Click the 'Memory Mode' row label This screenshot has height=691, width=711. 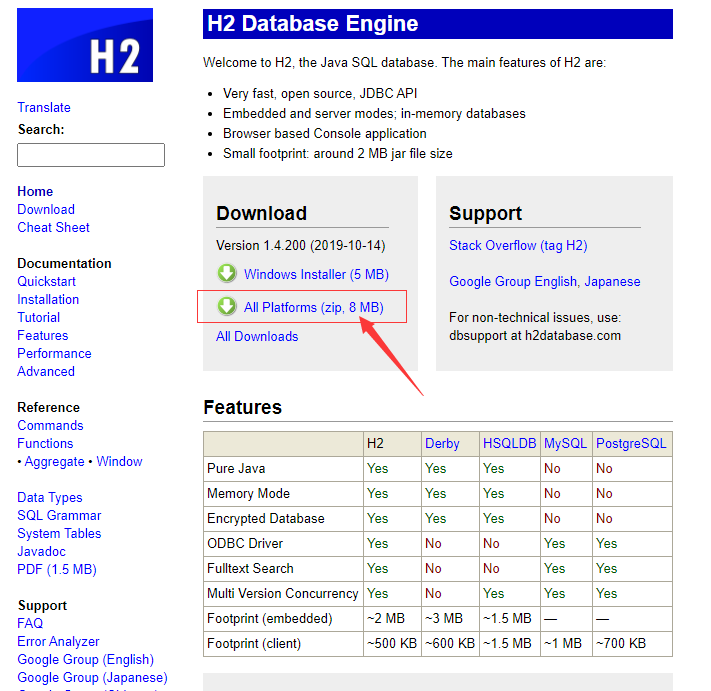[x=248, y=493]
